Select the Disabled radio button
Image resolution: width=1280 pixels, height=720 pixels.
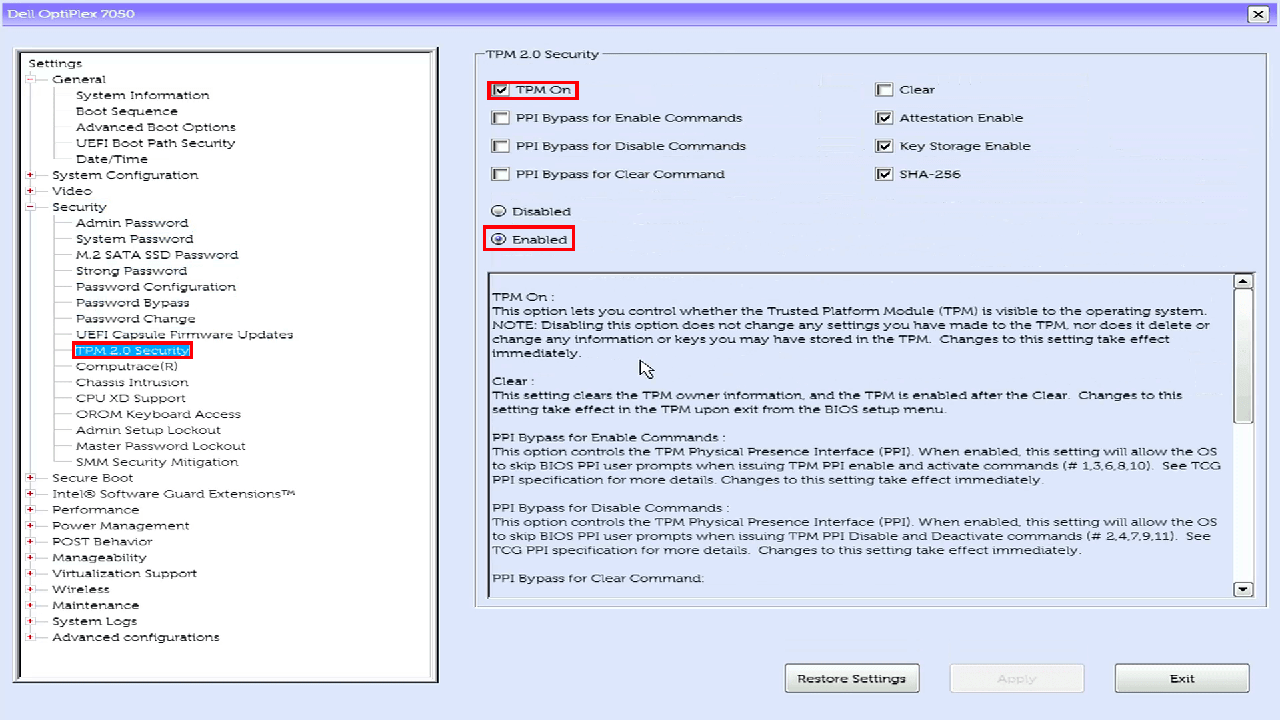(x=499, y=212)
